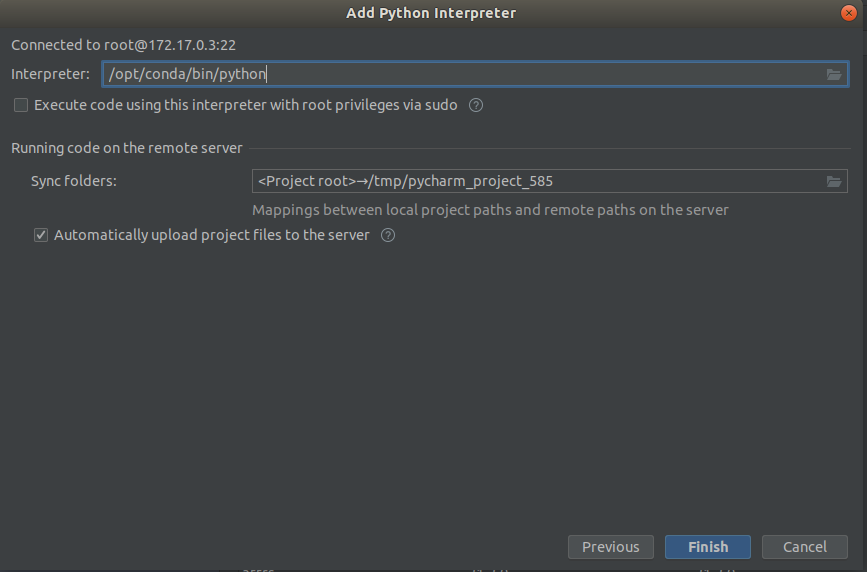Click the 'Automatically upload project files' label text
The image size is (867, 572).
pyautogui.click(x=212, y=235)
